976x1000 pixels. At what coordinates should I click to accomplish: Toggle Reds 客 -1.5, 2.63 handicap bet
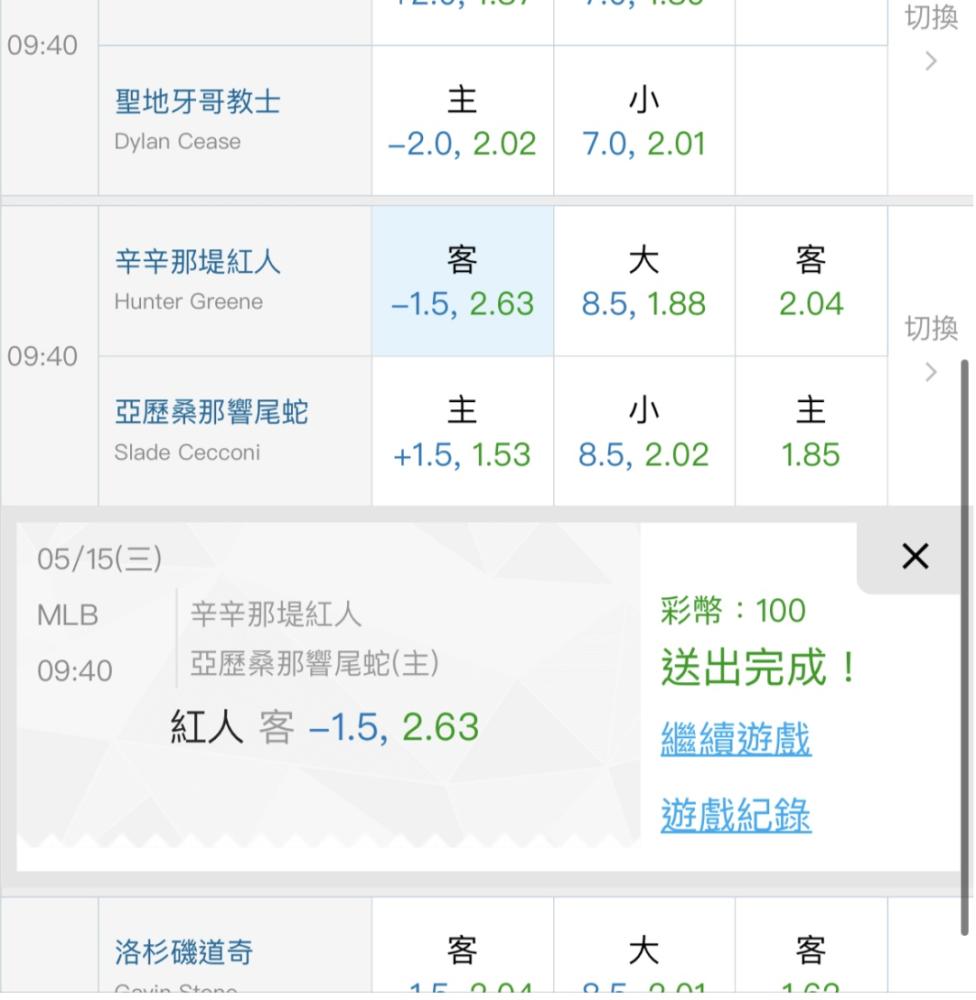point(462,281)
